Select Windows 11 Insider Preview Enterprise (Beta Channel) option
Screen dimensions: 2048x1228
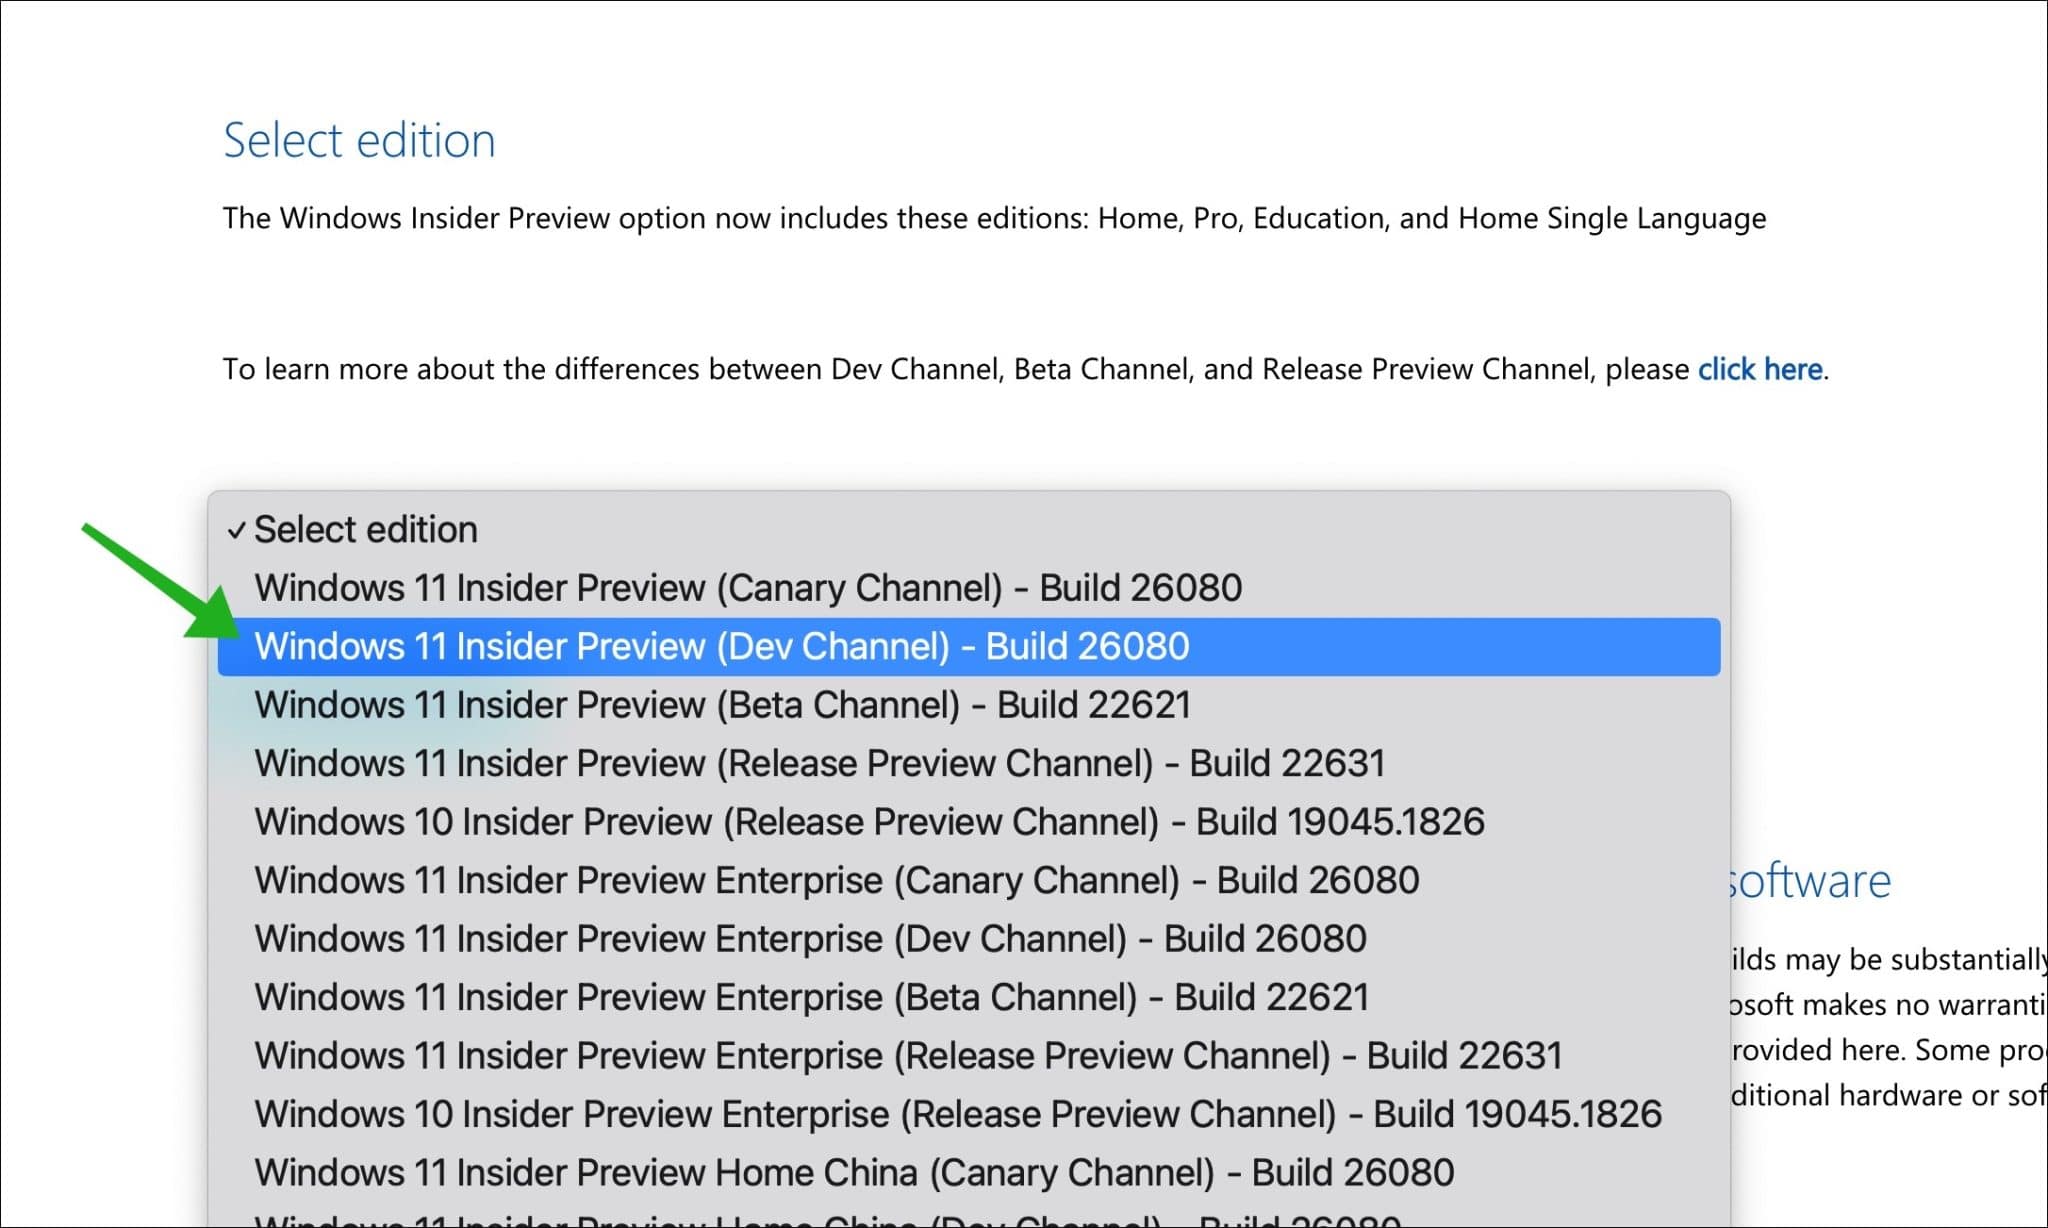(x=968, y=997)
